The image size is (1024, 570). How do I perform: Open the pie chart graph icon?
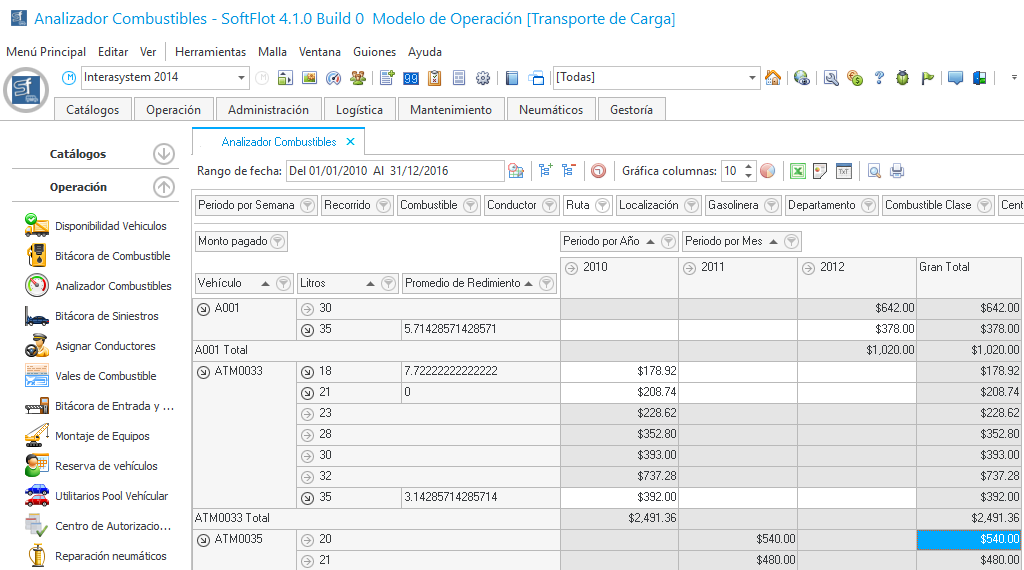click(x=768, y=171)
